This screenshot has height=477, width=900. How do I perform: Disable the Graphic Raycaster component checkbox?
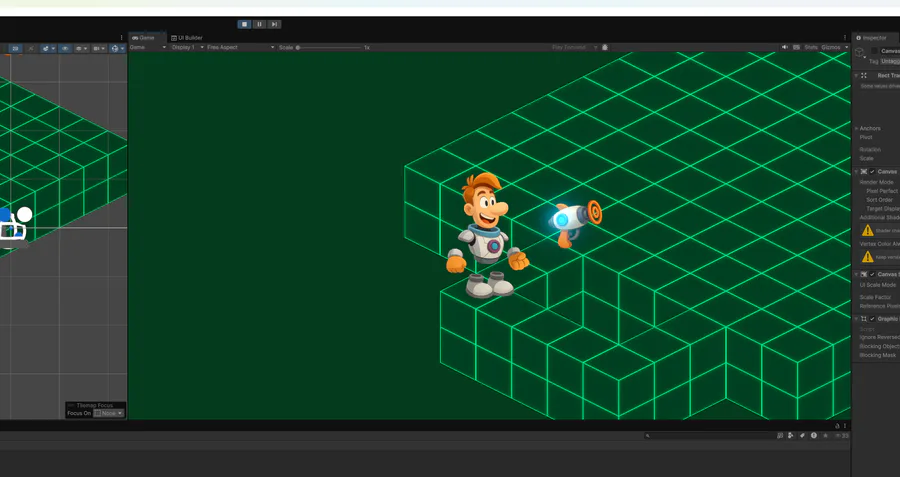click(872, 319)
